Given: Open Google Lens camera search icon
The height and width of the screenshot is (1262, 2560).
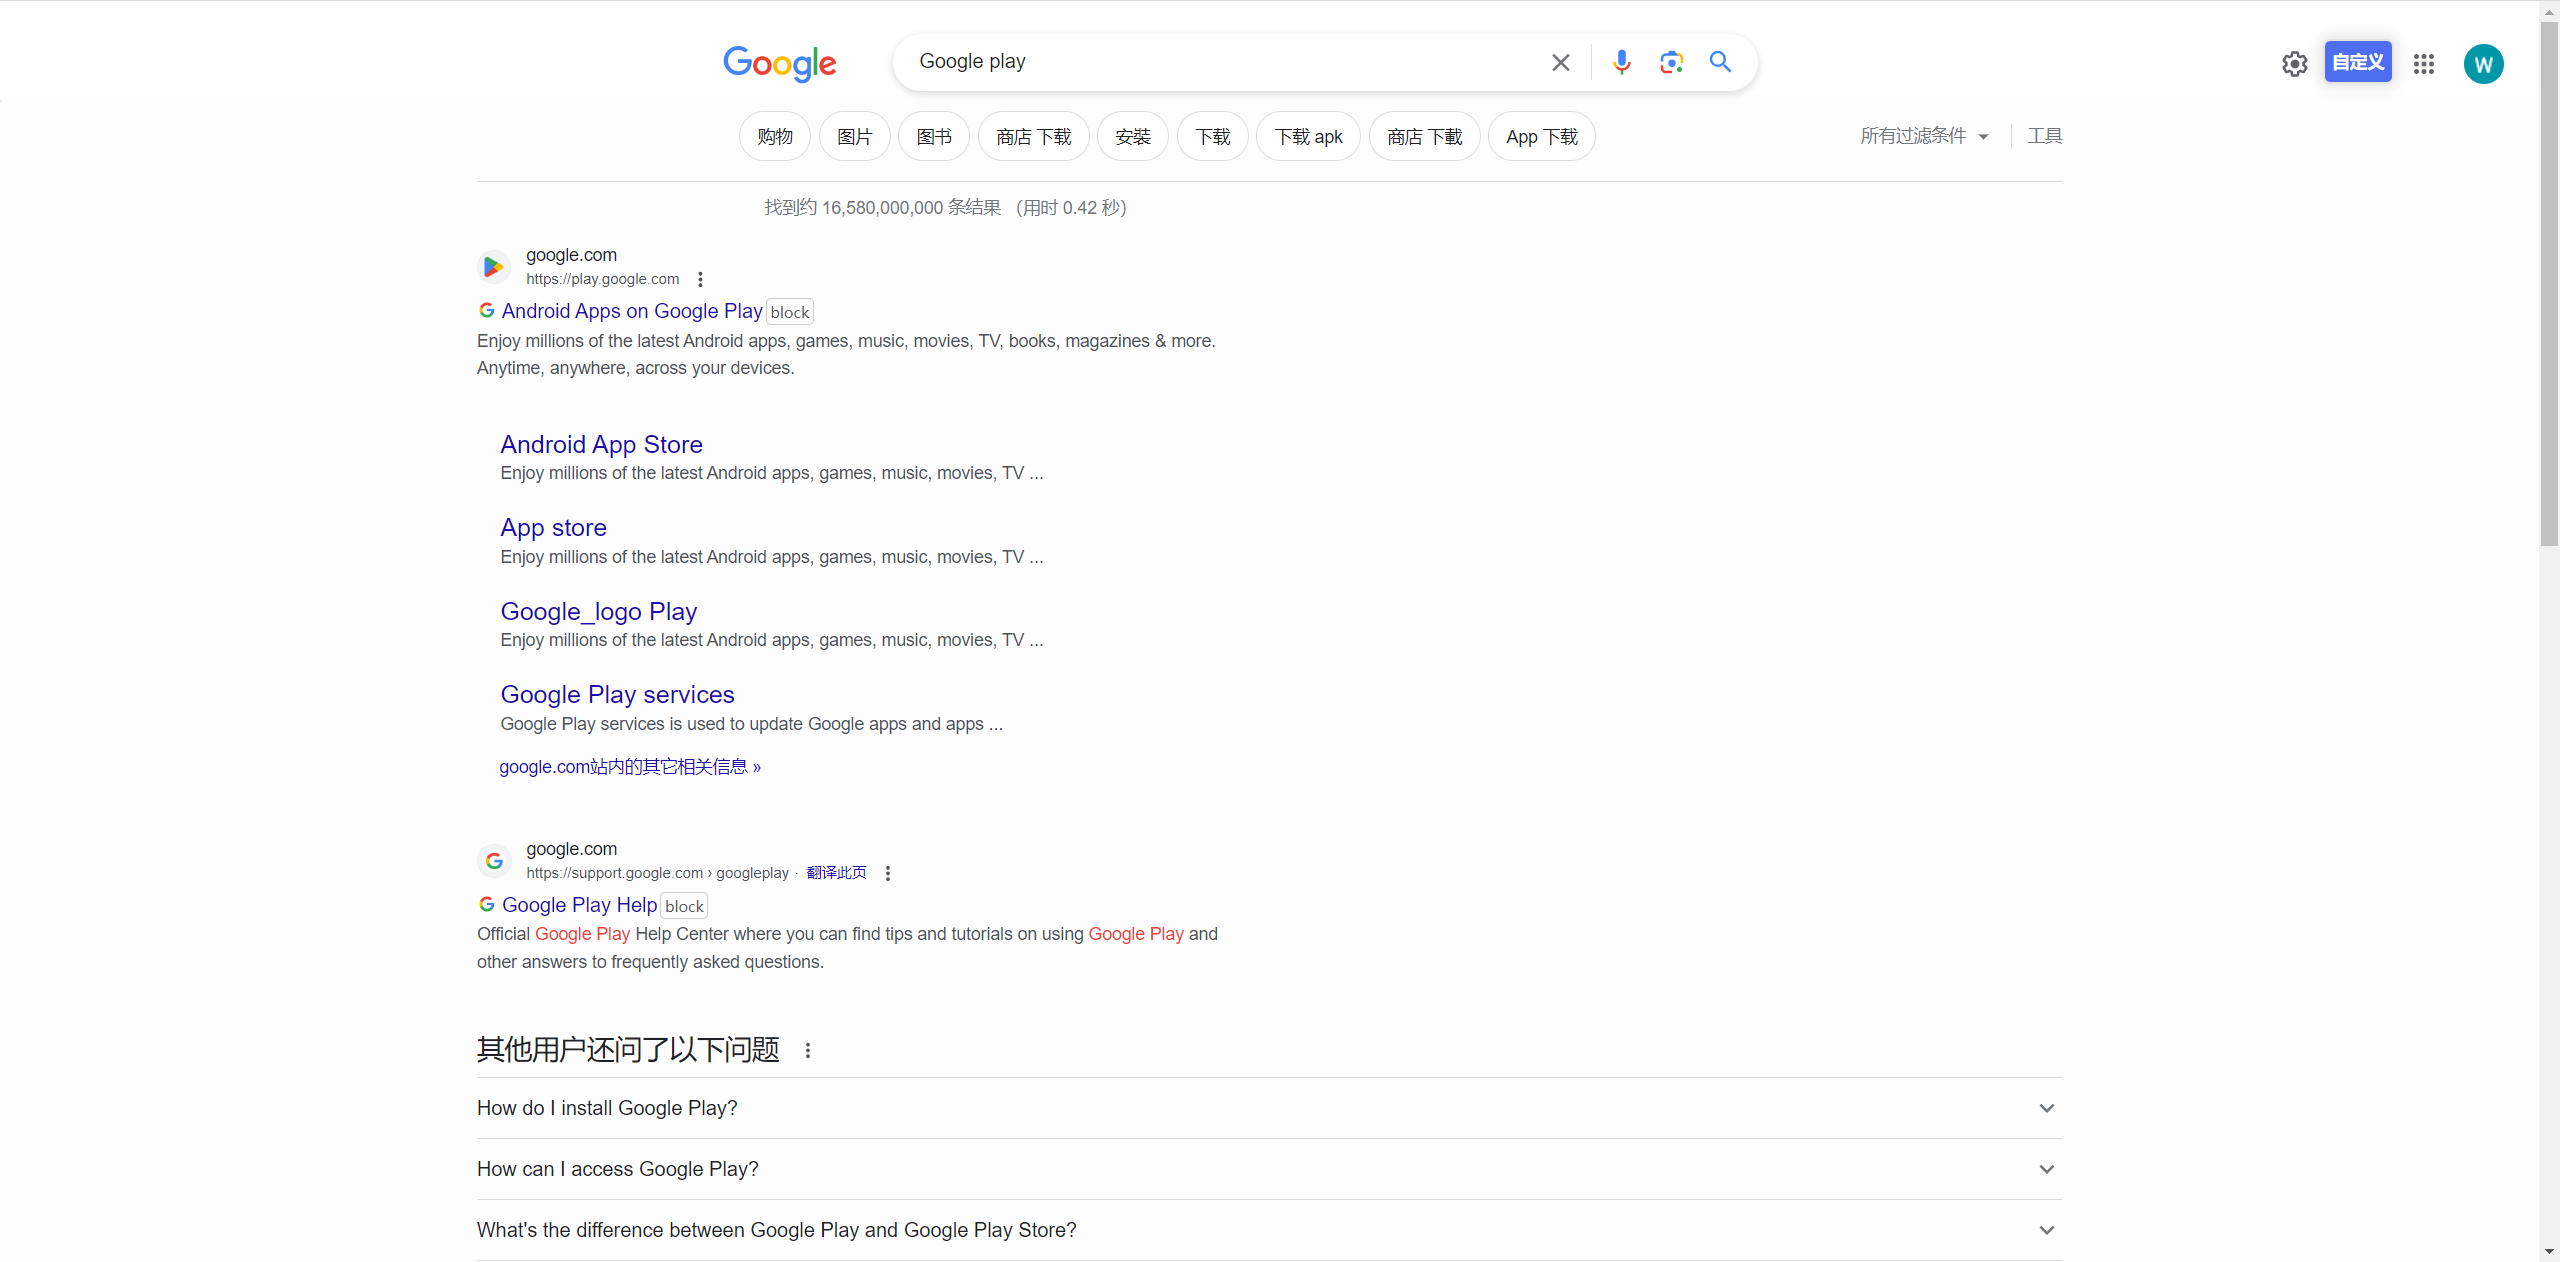Looking at the screenshot, I should click(x=1671, y=62).
